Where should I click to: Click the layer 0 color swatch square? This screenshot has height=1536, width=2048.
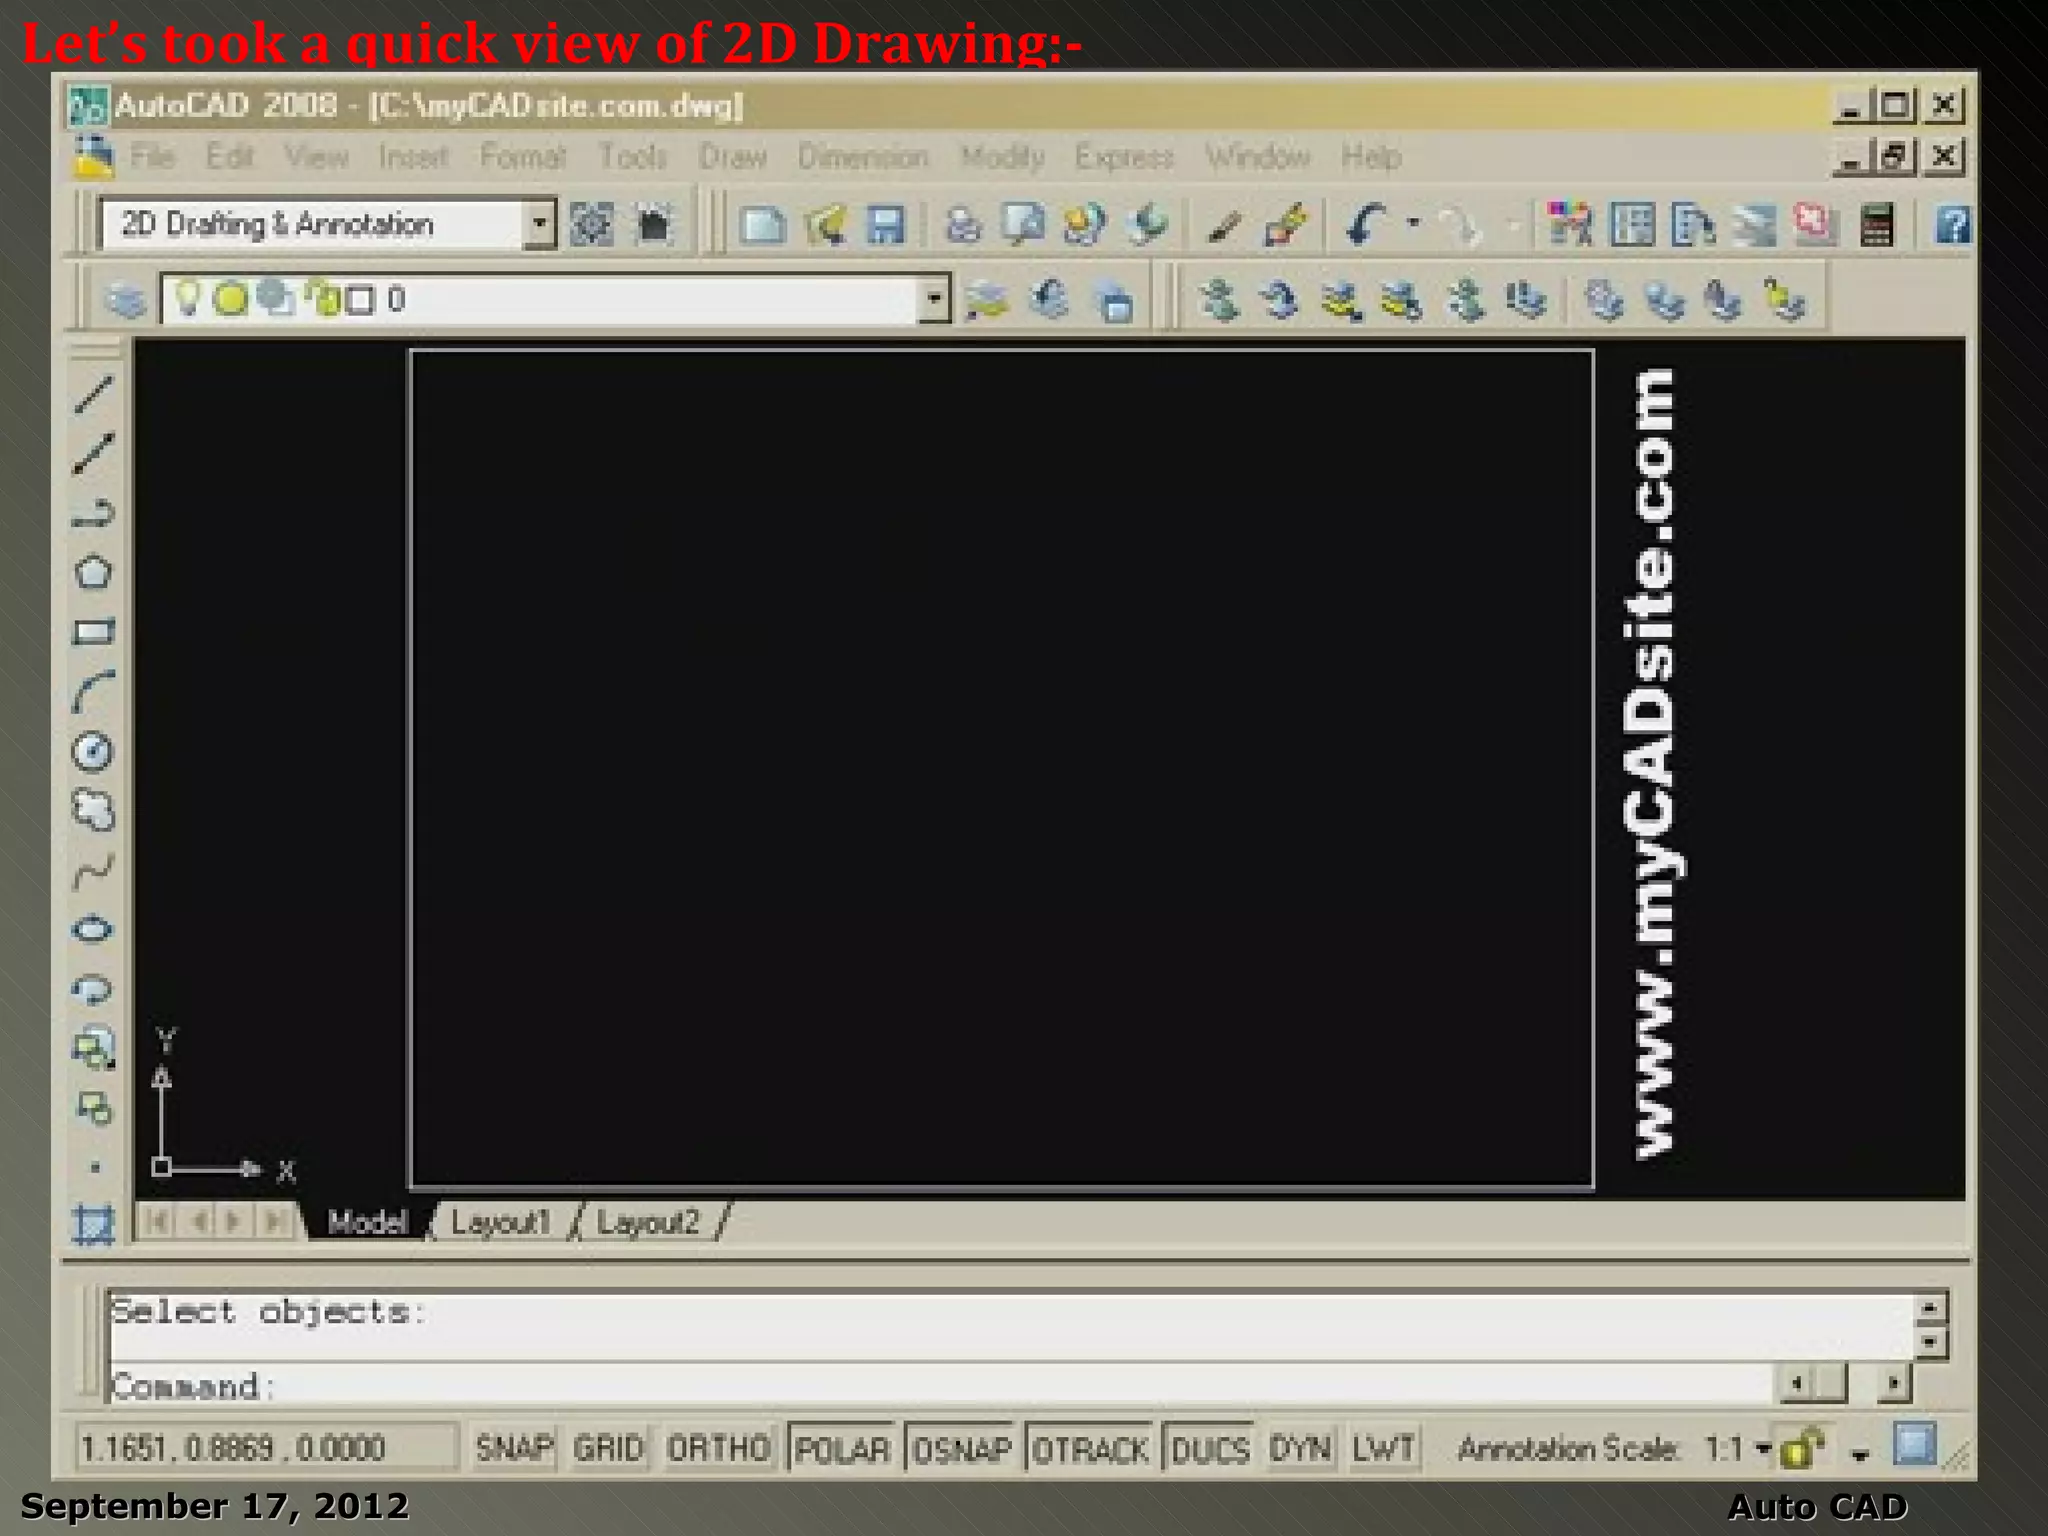click(x=361, y=300)
